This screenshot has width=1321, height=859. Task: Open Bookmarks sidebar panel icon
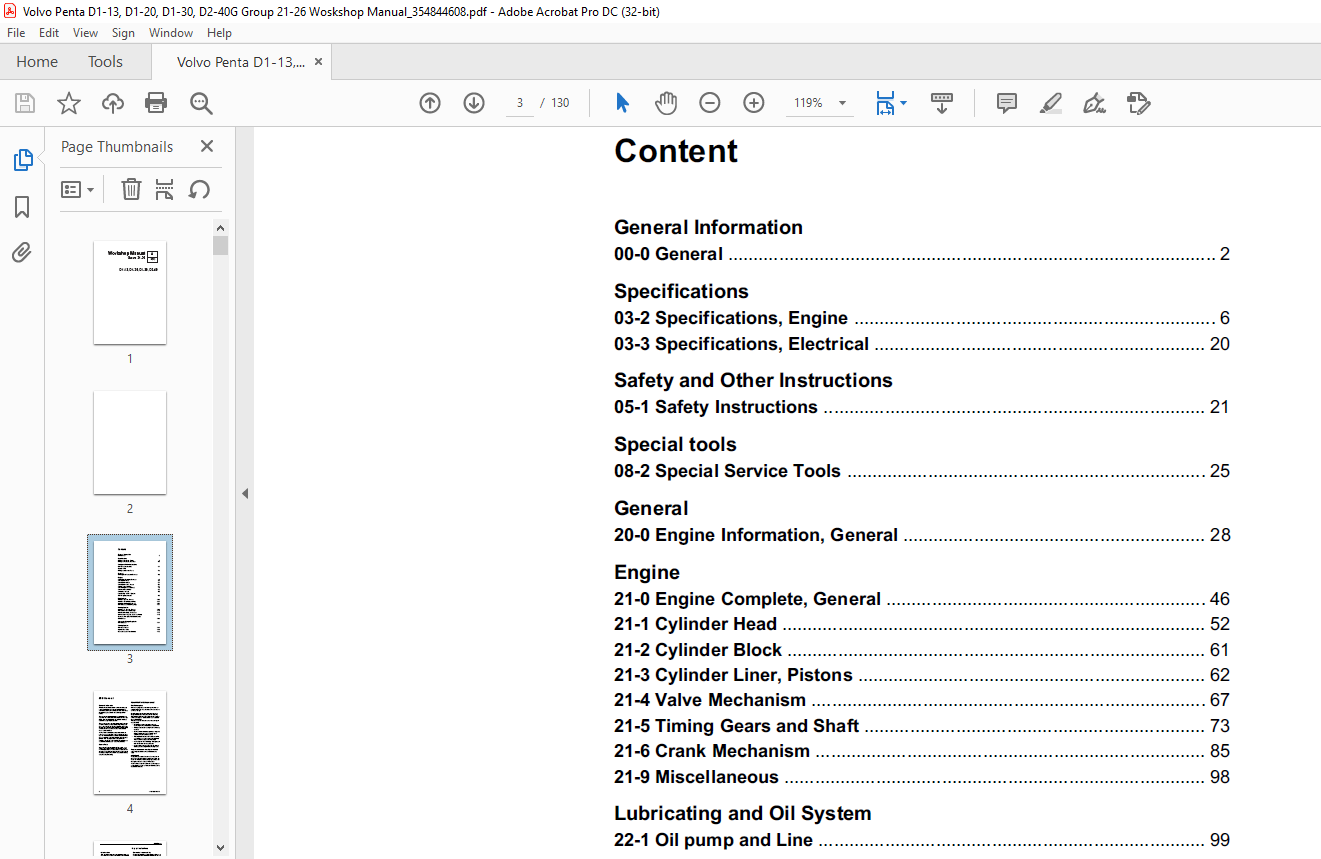[x=22, y=207]
